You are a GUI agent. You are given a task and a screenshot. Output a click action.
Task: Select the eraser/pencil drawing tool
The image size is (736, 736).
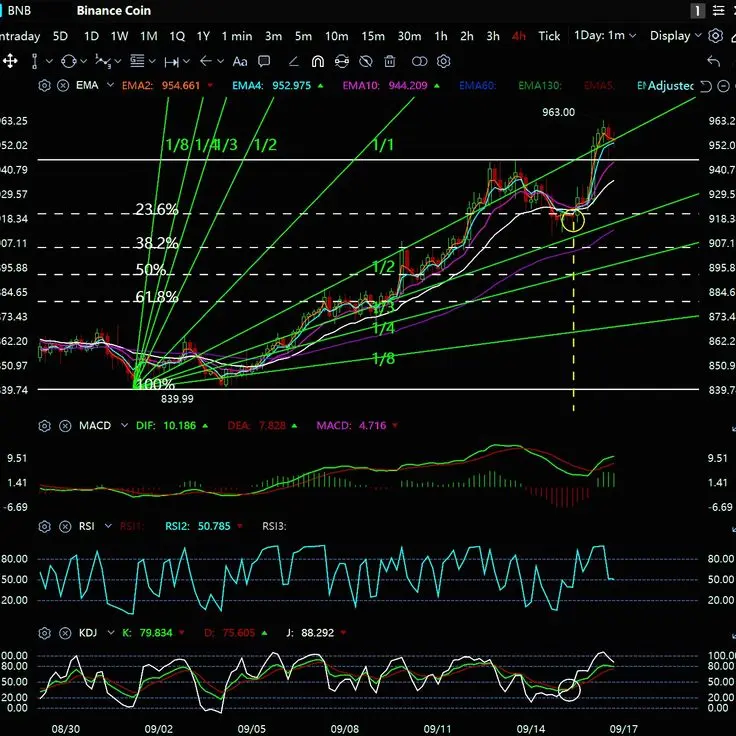[294, 61]
